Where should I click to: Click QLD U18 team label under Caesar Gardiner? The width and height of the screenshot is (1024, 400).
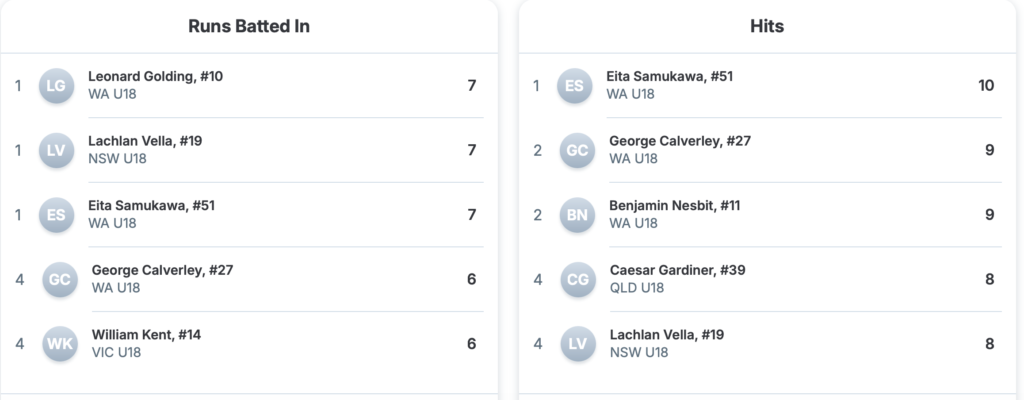coord(637,288)
